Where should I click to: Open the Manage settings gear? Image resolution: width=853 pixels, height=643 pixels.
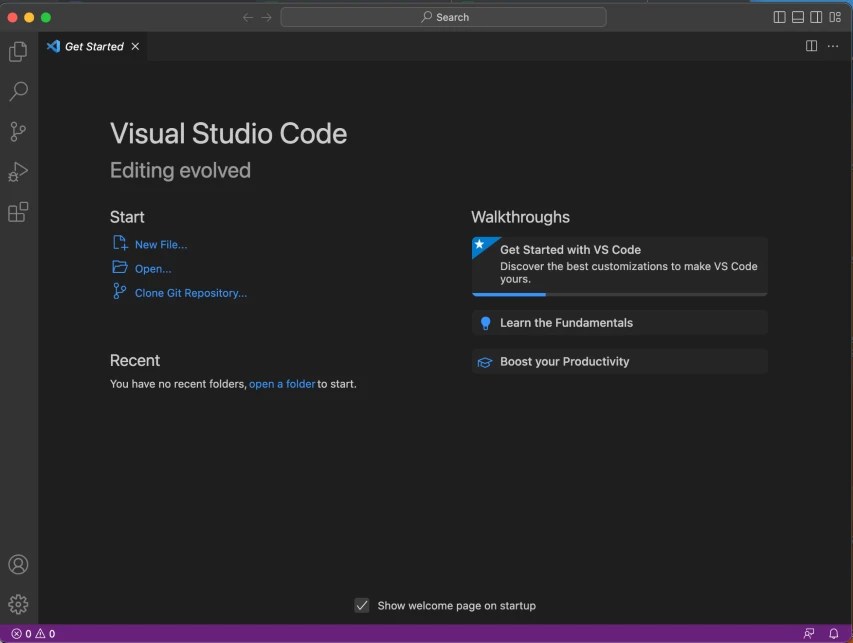18,604
